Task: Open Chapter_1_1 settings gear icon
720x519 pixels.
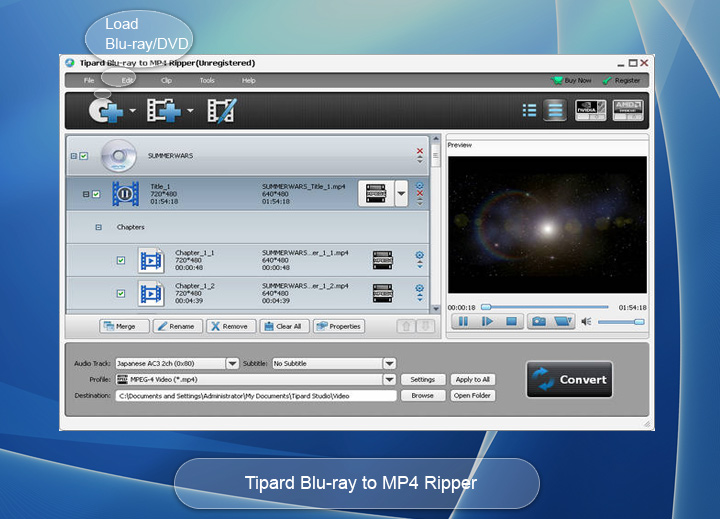Action: [420, 255]
